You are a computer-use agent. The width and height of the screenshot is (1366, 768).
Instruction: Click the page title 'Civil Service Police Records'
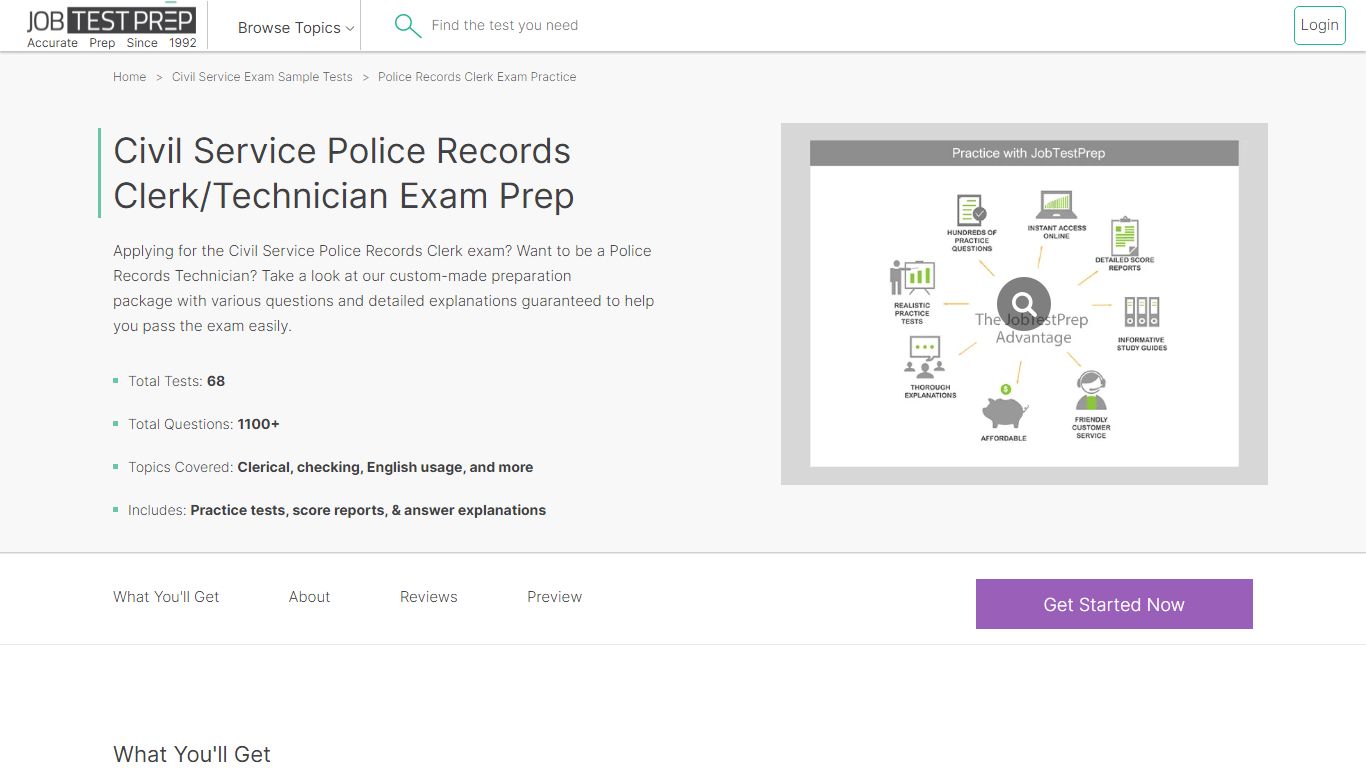pyautogui.click(x=342, y=151)
